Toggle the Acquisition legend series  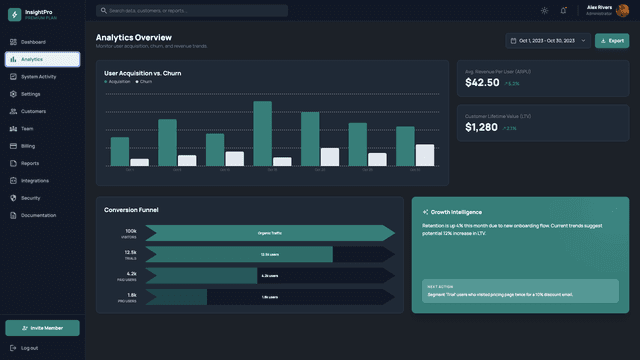tap(118, 82)
